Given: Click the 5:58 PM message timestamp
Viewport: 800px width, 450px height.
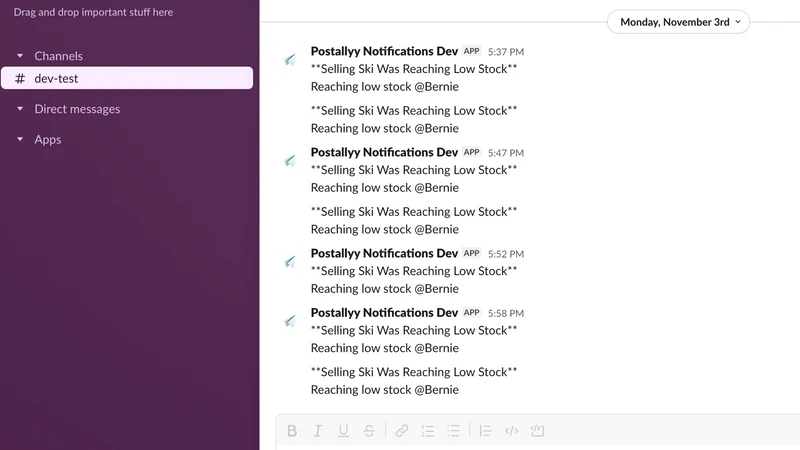Looking at the screenshot, I should click(x=506, y=313).
